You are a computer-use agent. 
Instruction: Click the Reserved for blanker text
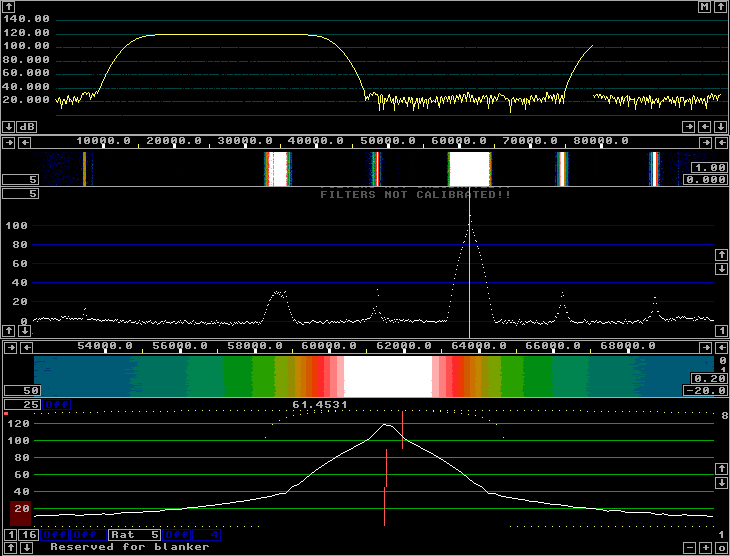tap(129, 547)
